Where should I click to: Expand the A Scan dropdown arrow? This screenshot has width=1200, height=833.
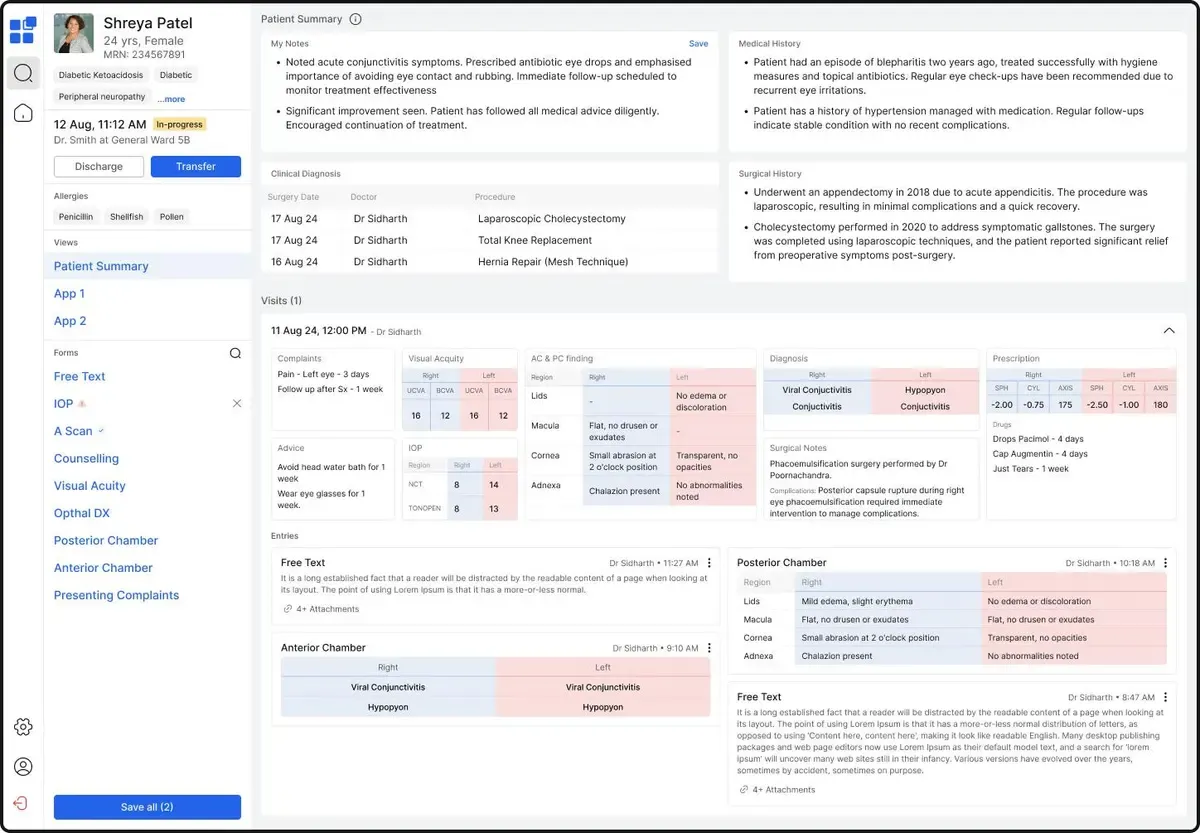[101, 431]
